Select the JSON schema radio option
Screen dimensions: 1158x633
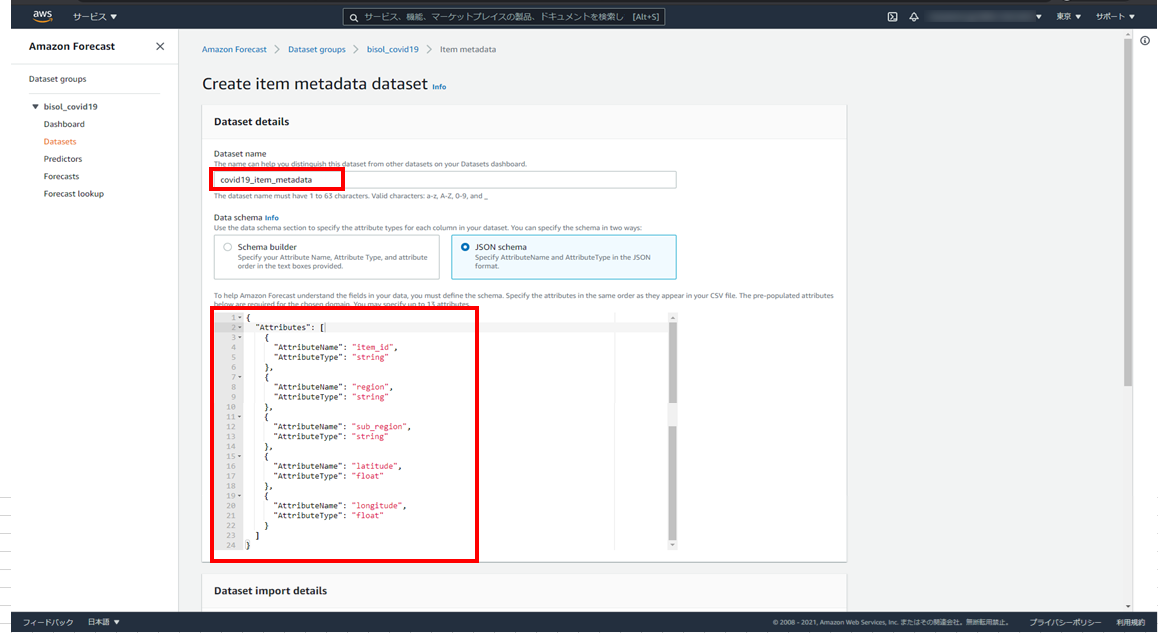pyautogui.click(x=465, y=247)
